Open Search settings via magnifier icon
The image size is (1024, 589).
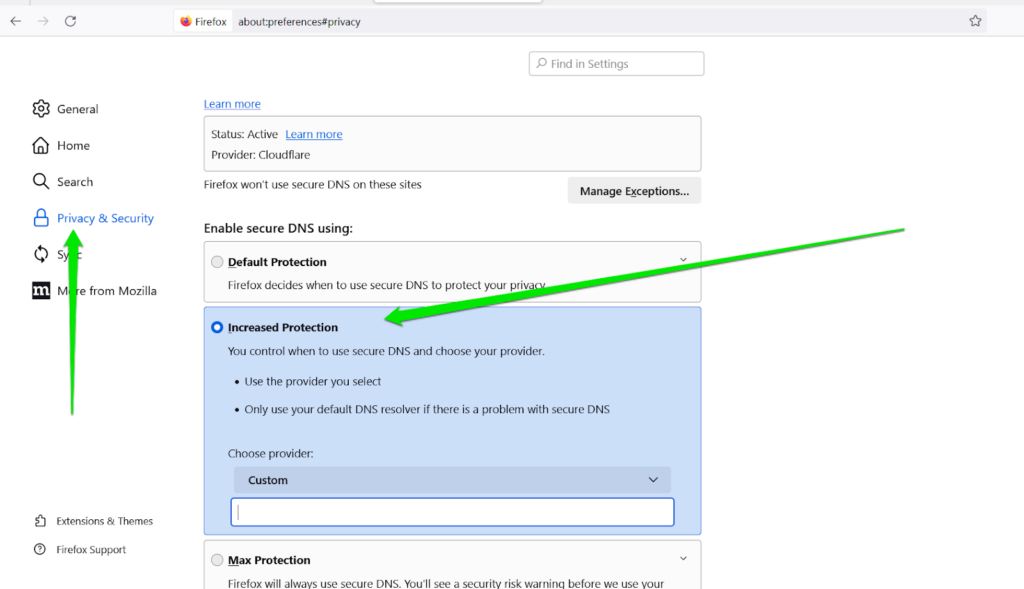[41, 181]
